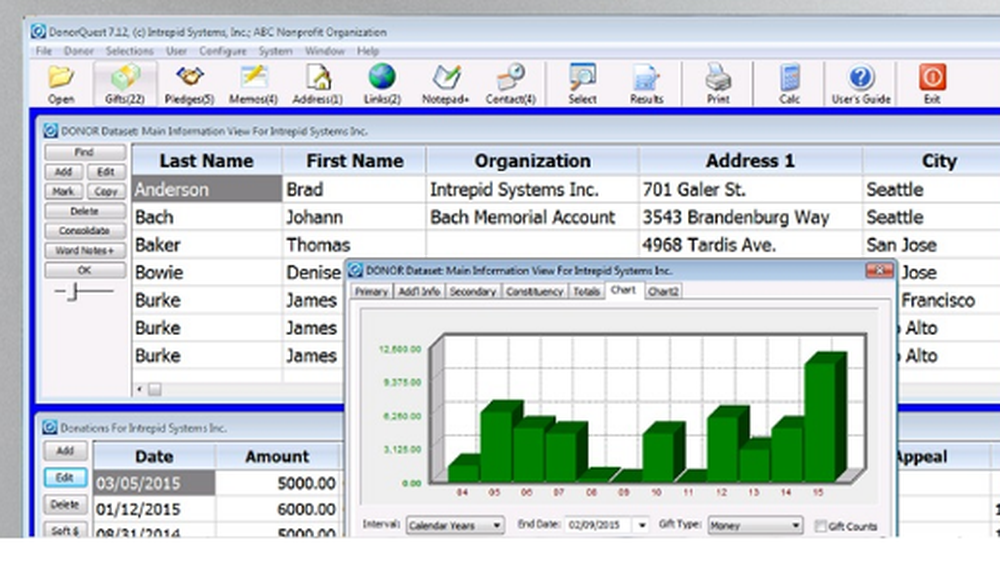The height and width of the screenshot is (565, 1000).
Task: Click the DonorQuest app icon in title bar
Action: (x=38, y=31)
